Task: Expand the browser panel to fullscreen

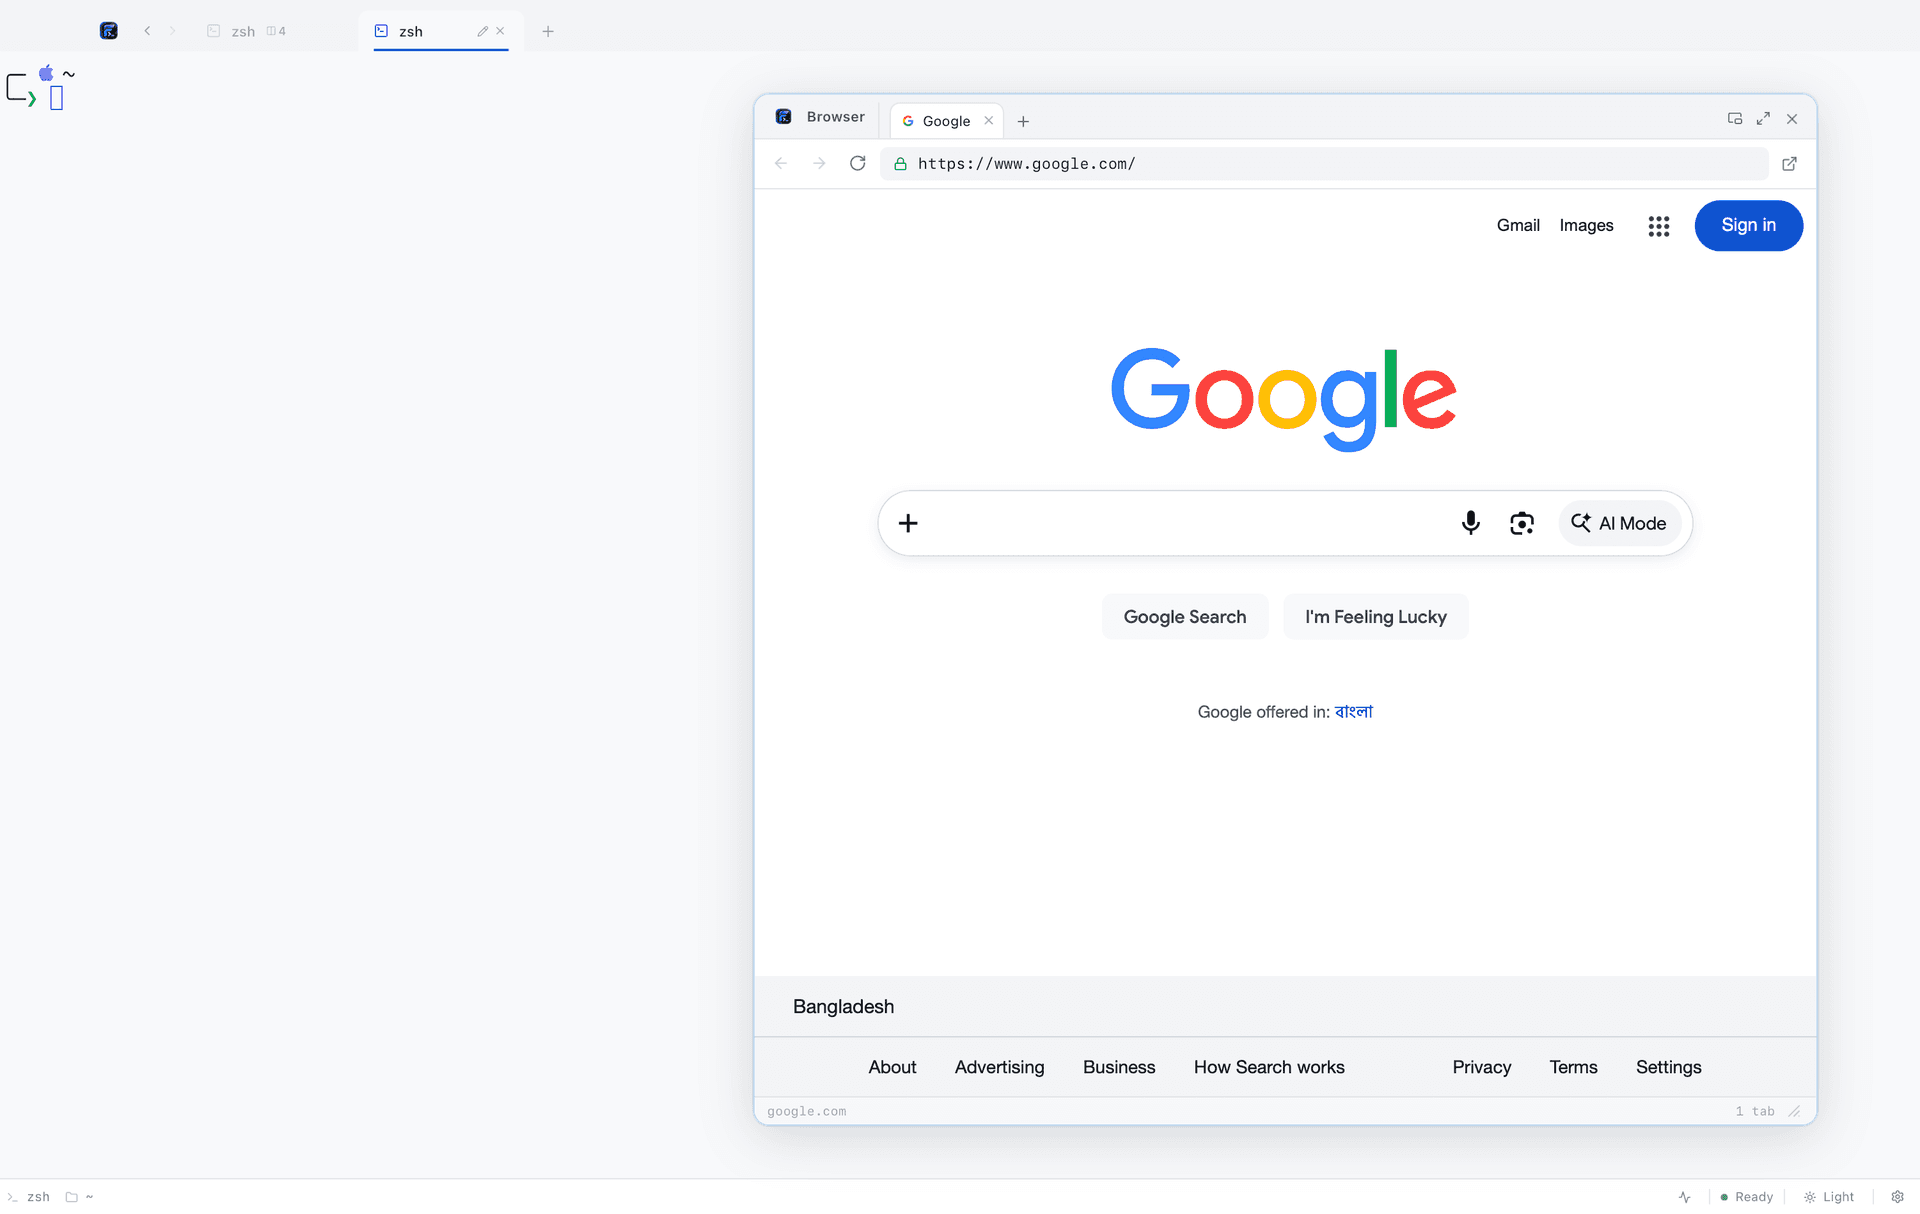Action: [1763, 118]
